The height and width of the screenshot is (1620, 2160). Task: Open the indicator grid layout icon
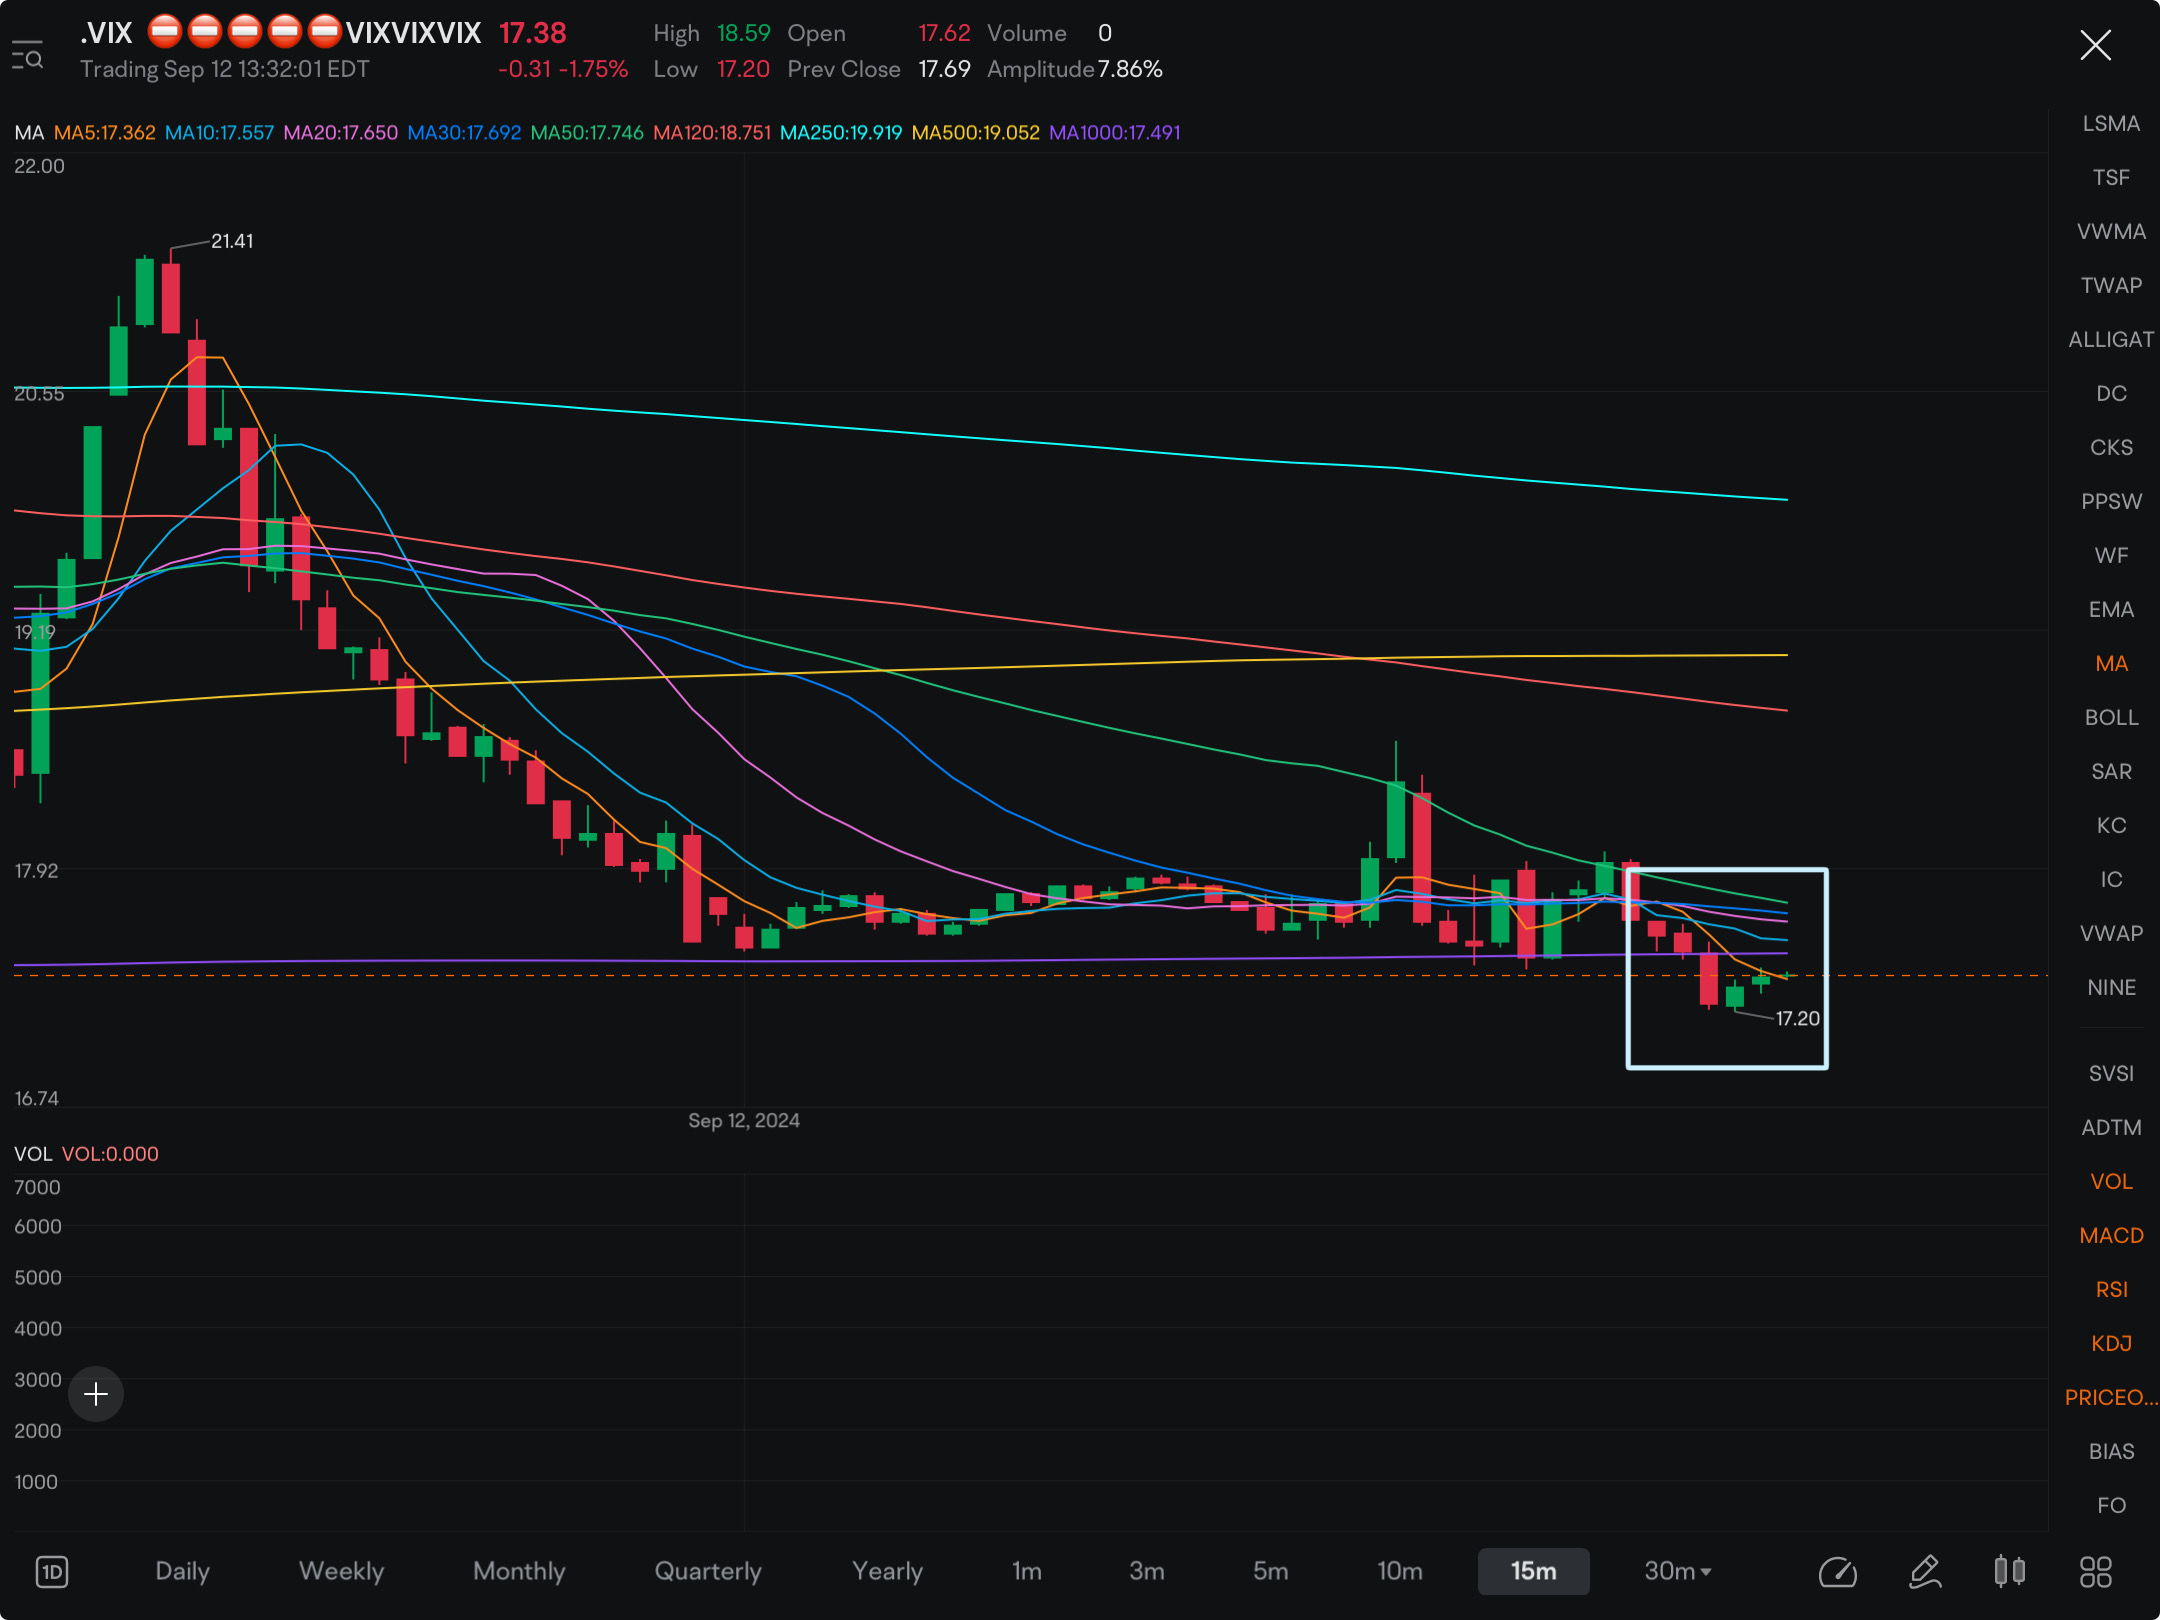(2096, 1572)
